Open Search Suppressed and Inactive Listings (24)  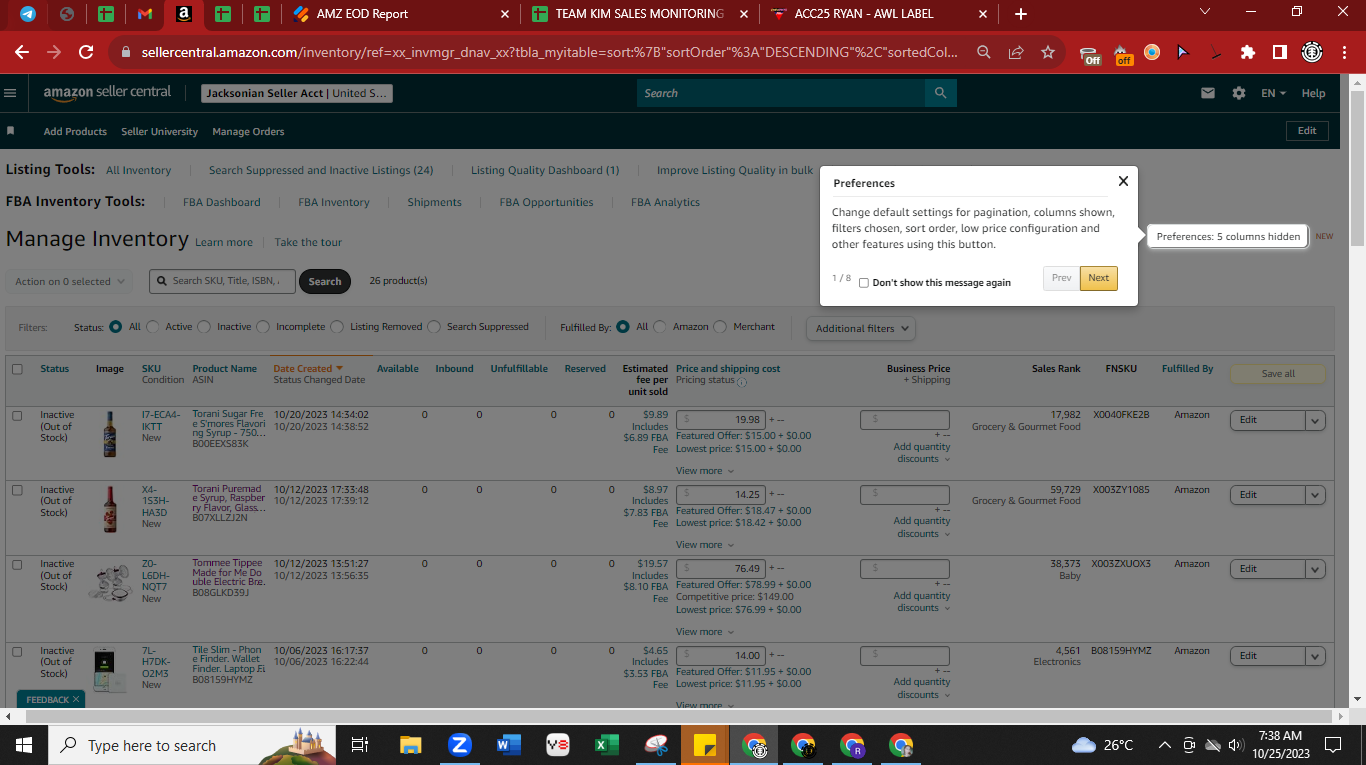pyautogui.click(x=321, y=170)
